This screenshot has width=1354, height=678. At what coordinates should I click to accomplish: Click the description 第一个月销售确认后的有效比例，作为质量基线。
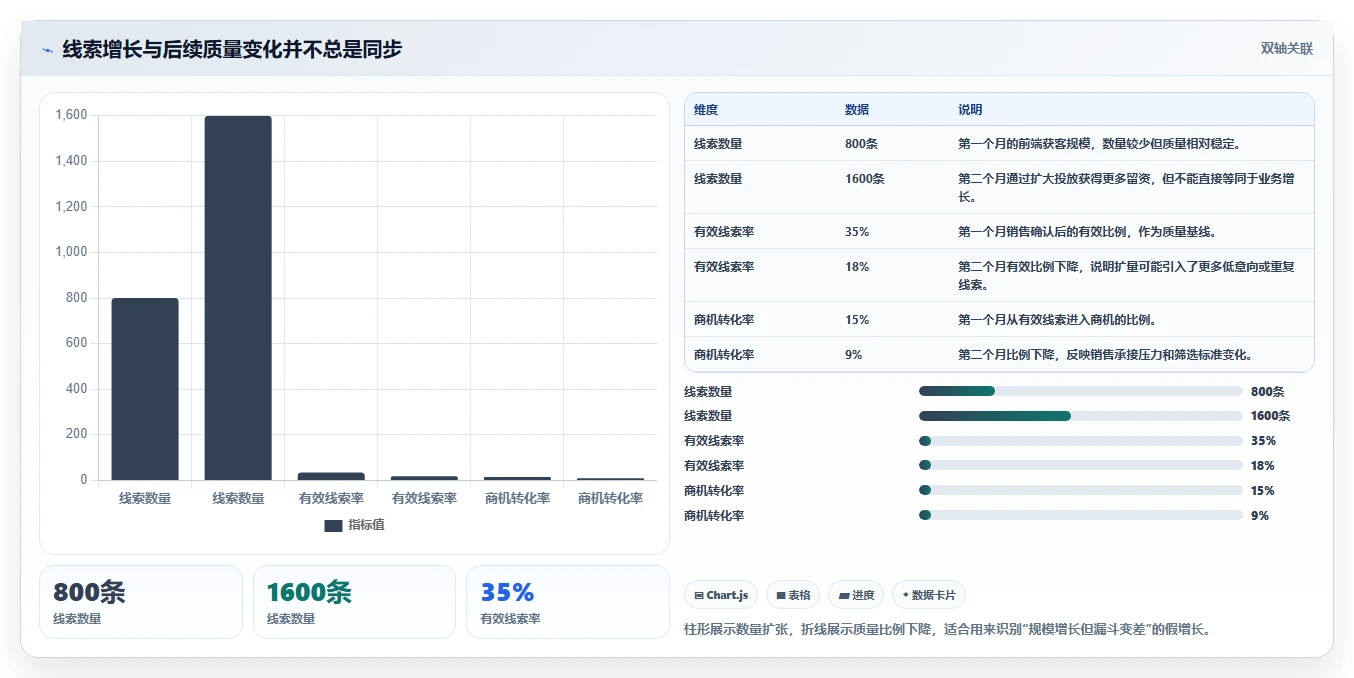(x=1088, y=232)
